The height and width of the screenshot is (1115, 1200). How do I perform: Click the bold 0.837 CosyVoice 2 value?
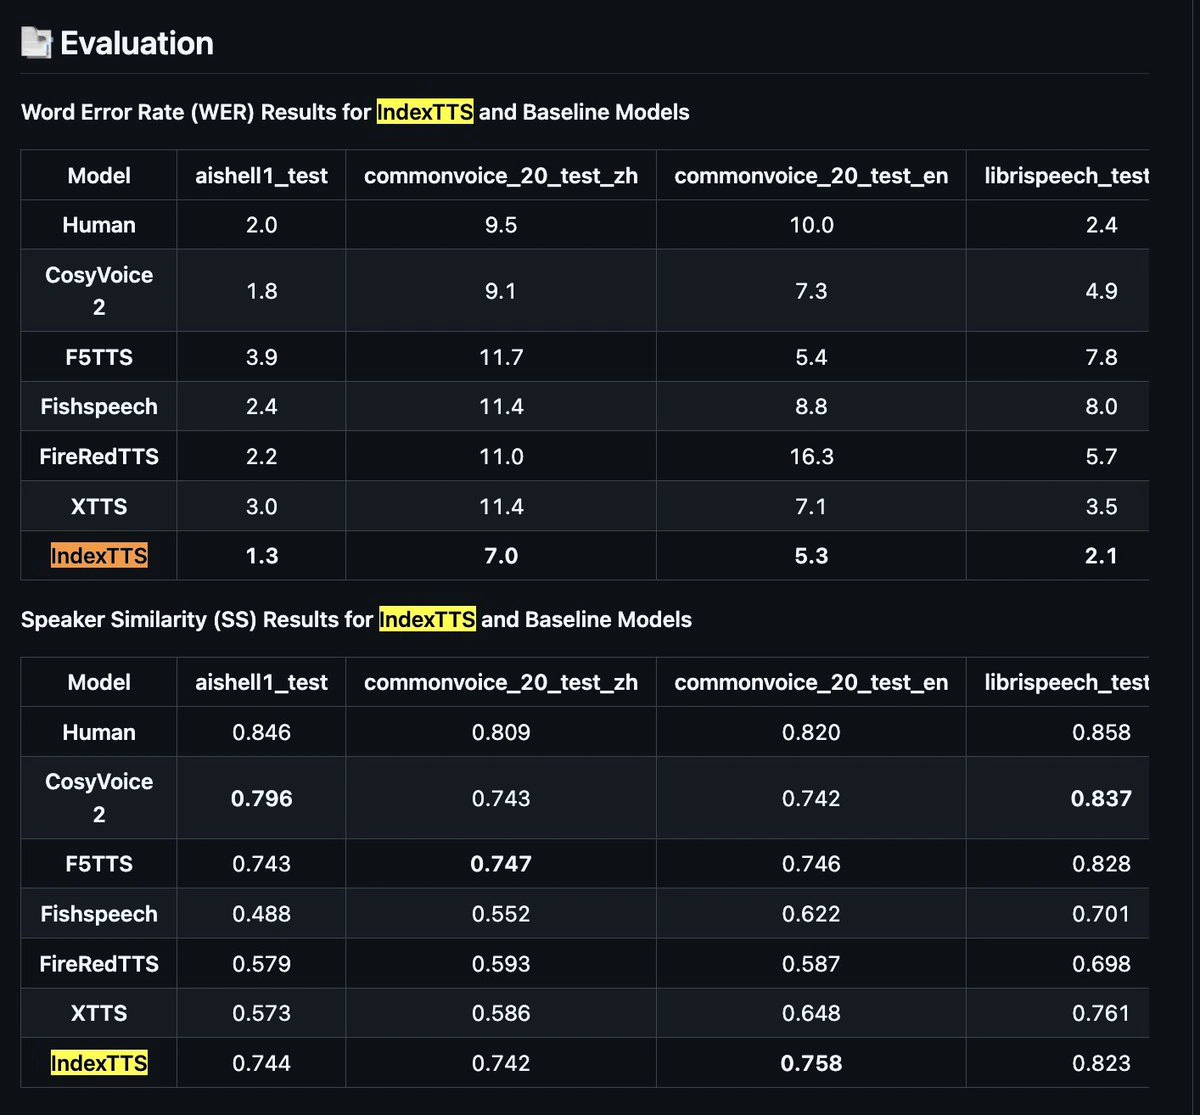(1101, 798)
